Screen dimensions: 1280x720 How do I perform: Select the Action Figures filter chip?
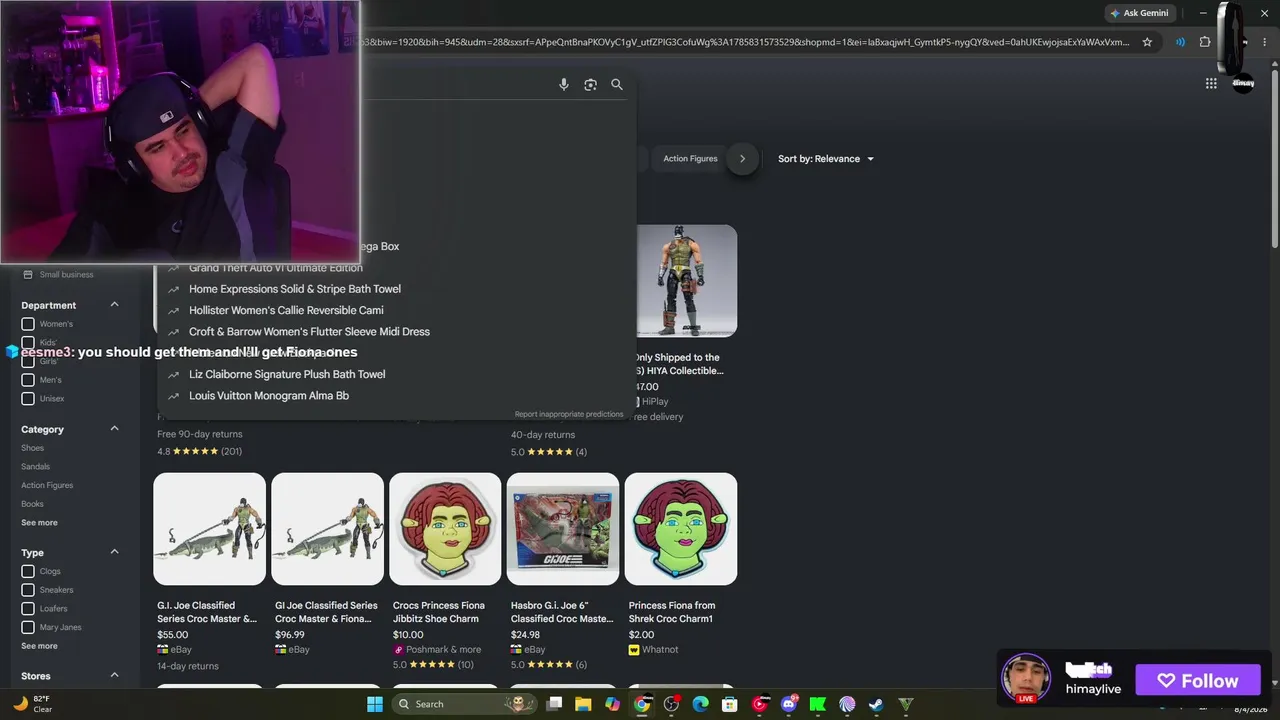pos(690,159)
